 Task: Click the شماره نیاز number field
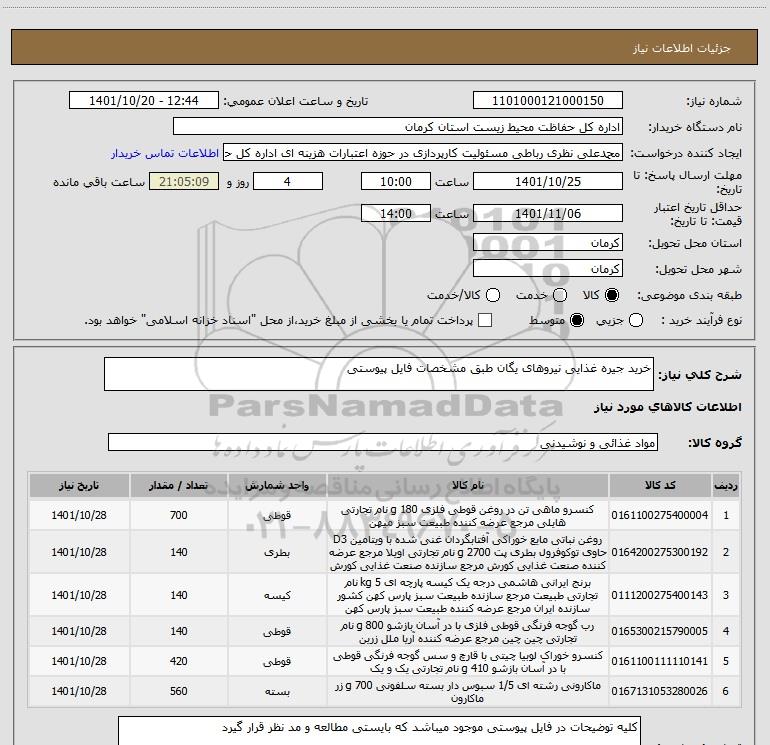[548, 101]
